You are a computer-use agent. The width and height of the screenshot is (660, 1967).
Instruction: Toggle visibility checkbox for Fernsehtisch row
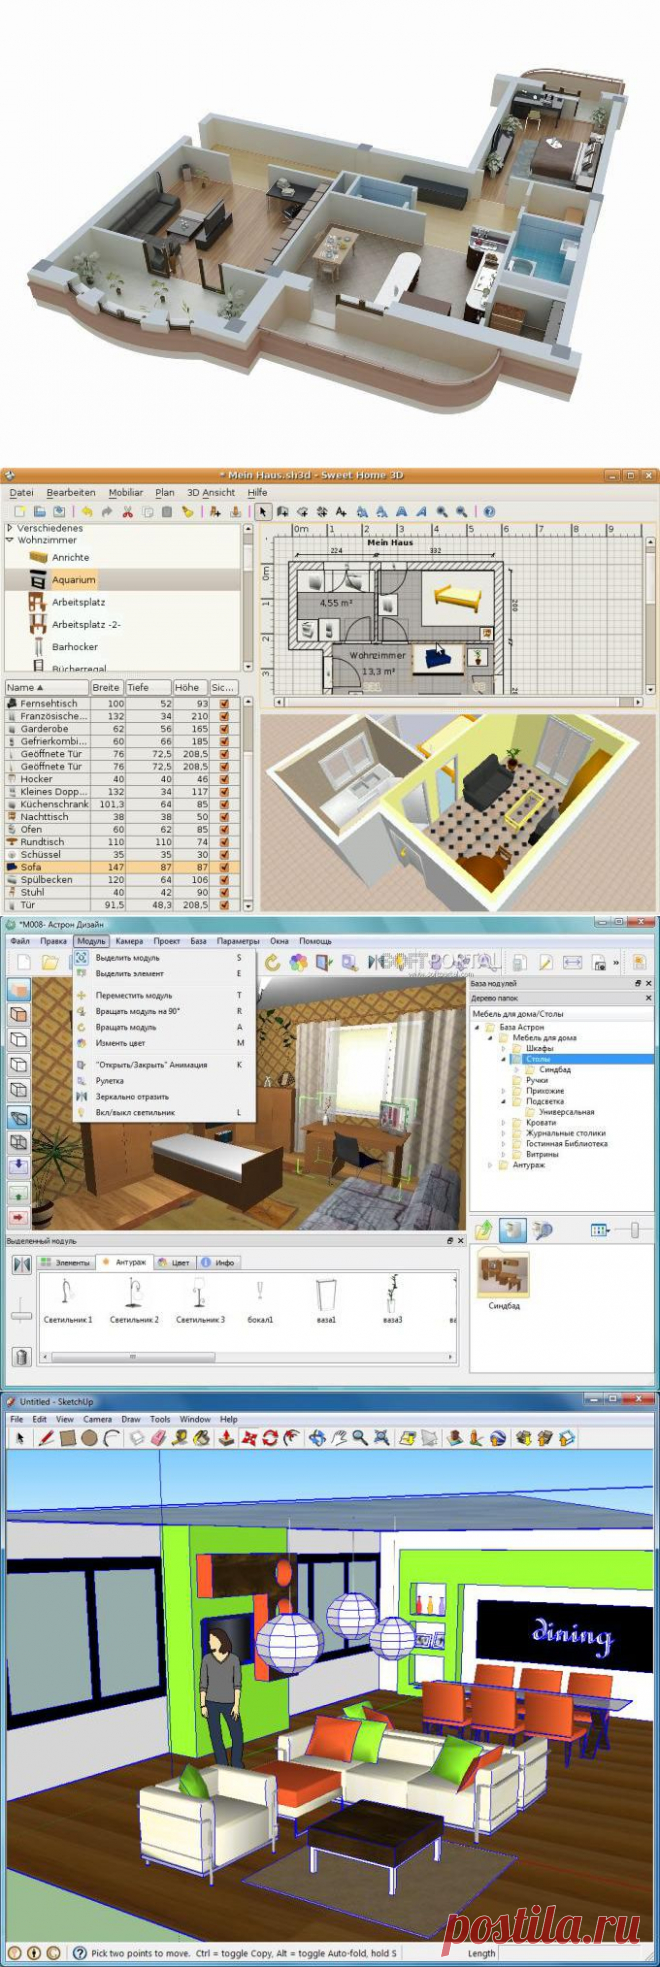coord(224,704)
